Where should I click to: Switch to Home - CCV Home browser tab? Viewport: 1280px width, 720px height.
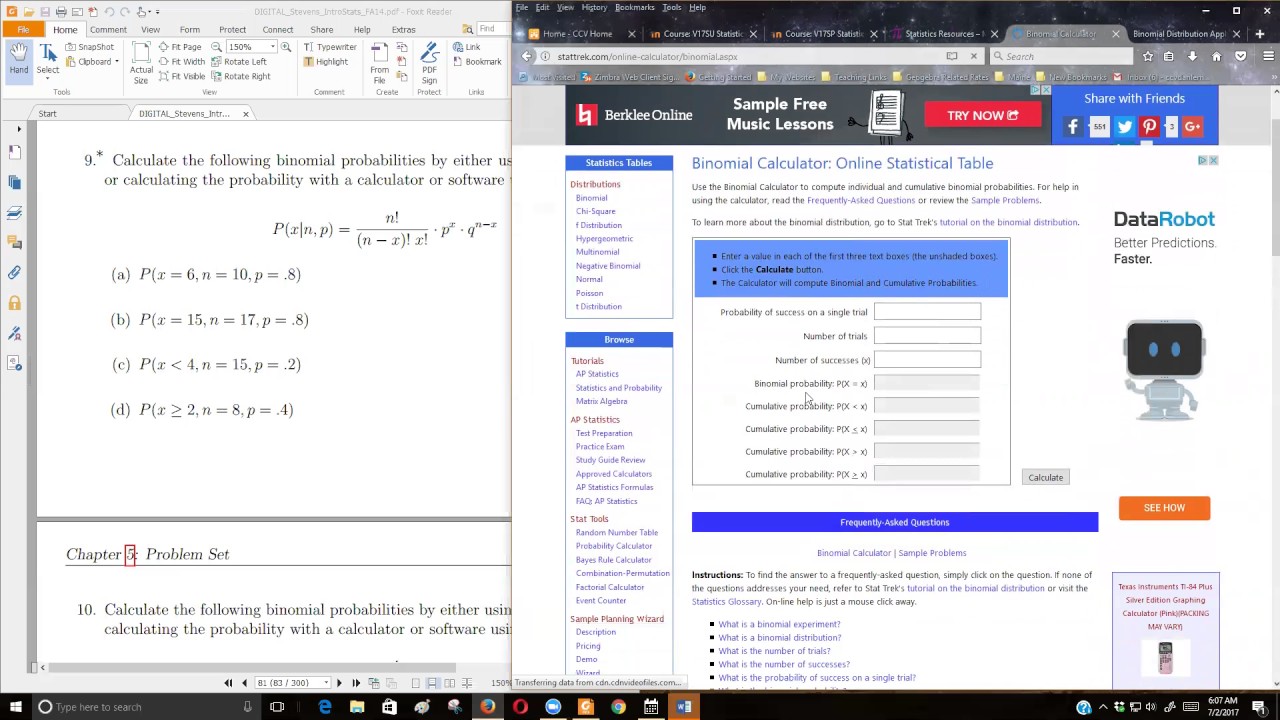[577, 34]
